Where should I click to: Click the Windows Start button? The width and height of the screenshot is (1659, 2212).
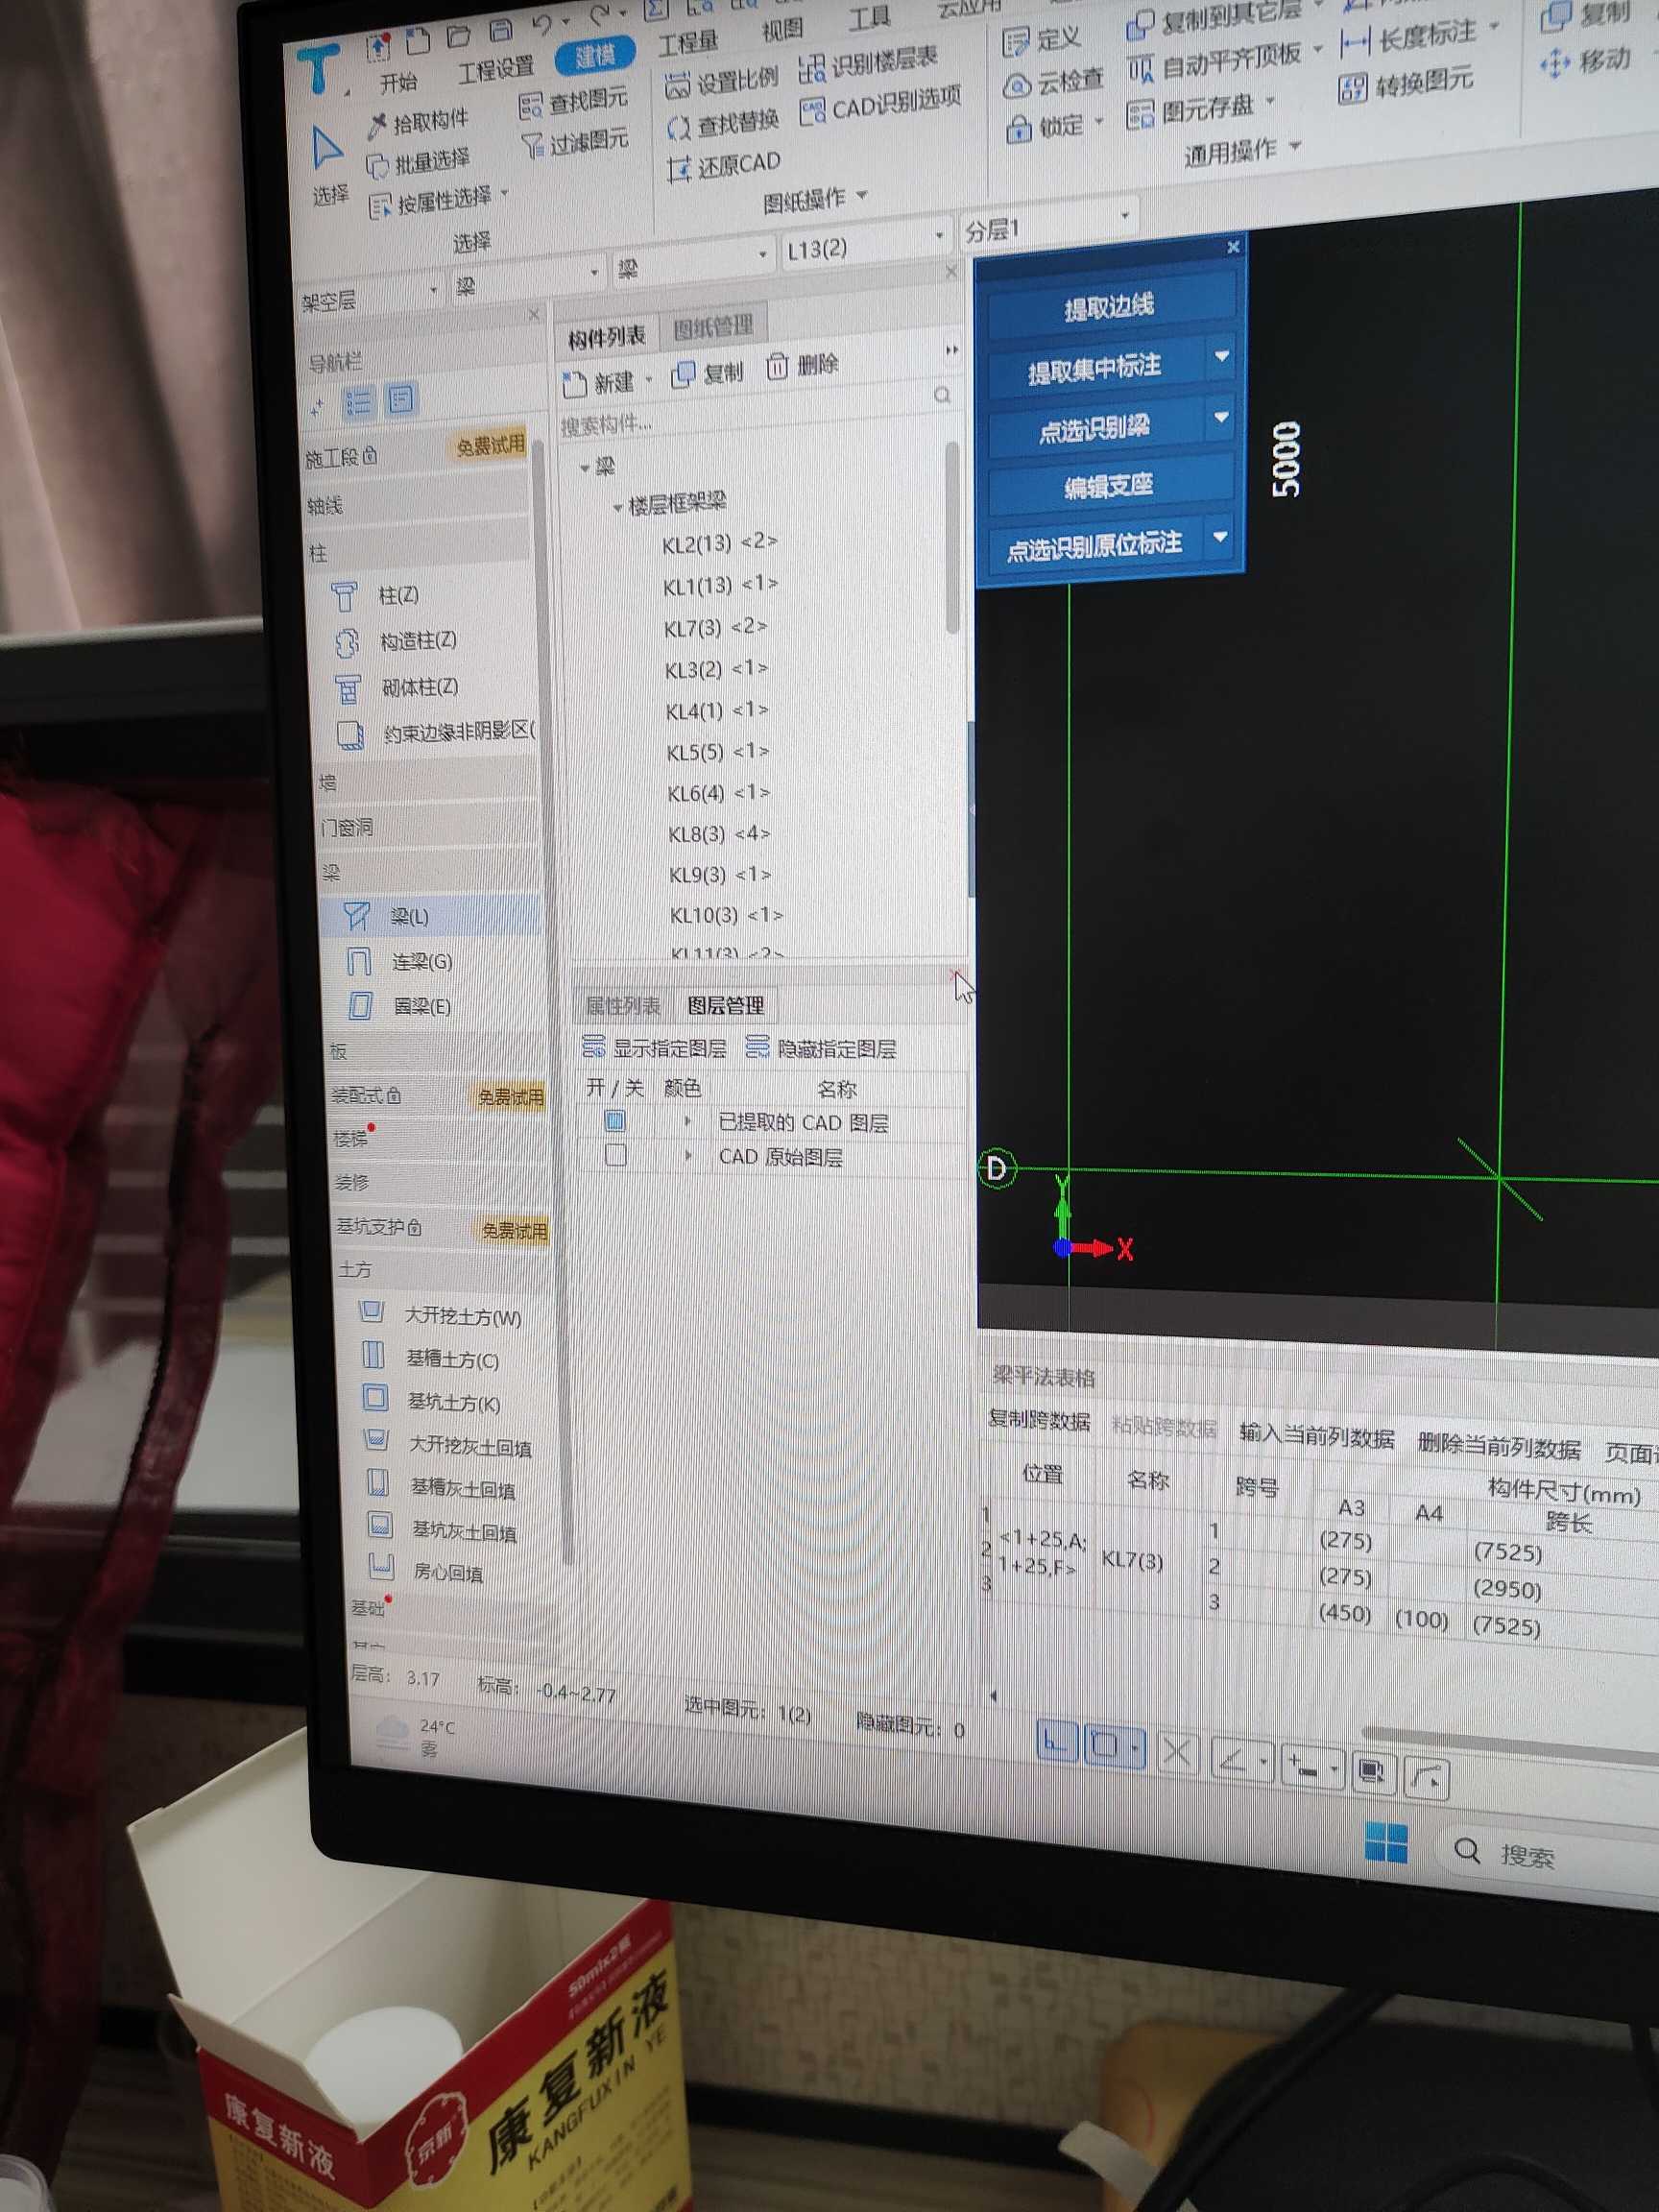[x=1385, y=1841]
